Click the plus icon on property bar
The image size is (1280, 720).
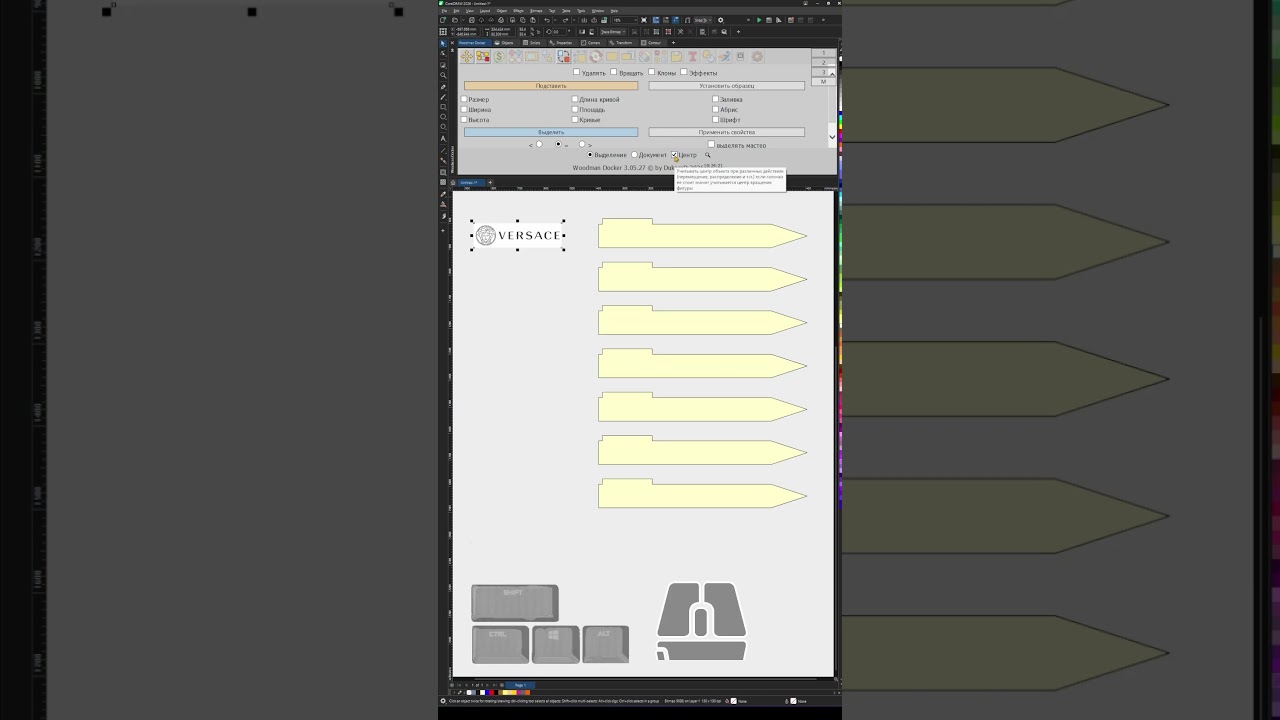click(738, 32)
